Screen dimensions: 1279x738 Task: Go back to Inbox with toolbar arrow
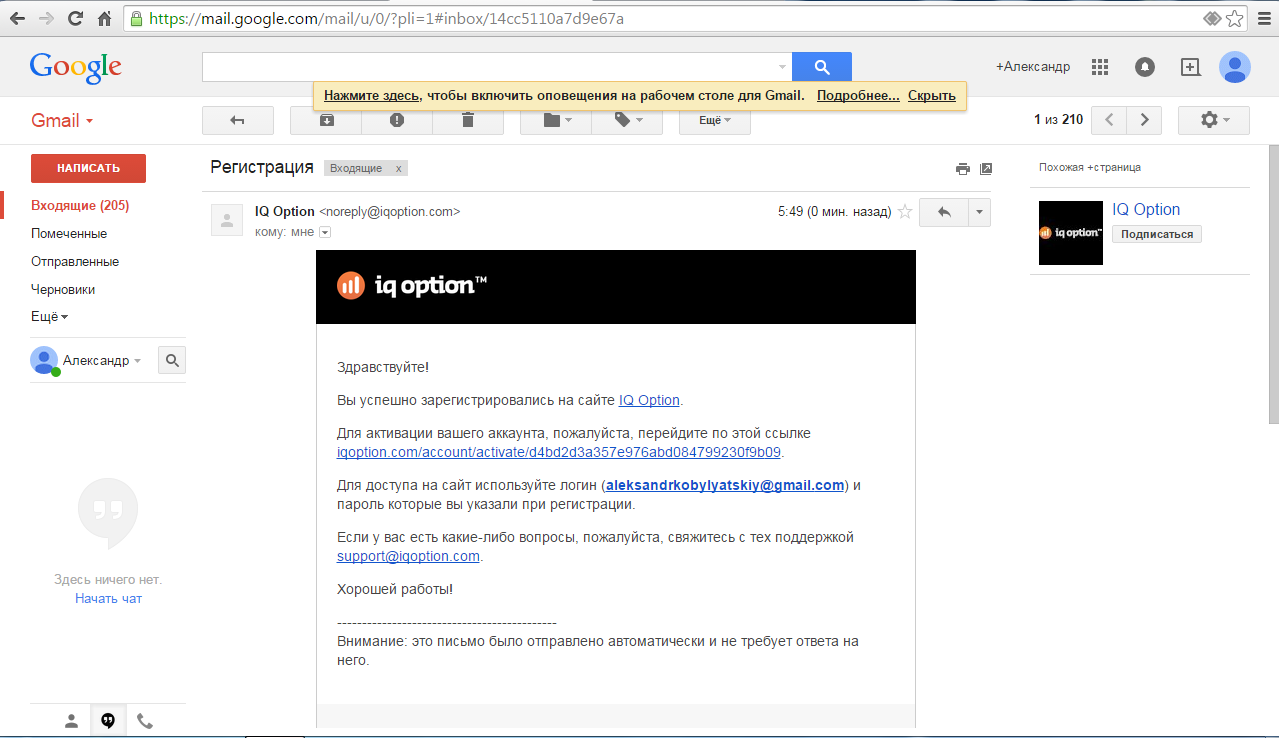(238, 120)
